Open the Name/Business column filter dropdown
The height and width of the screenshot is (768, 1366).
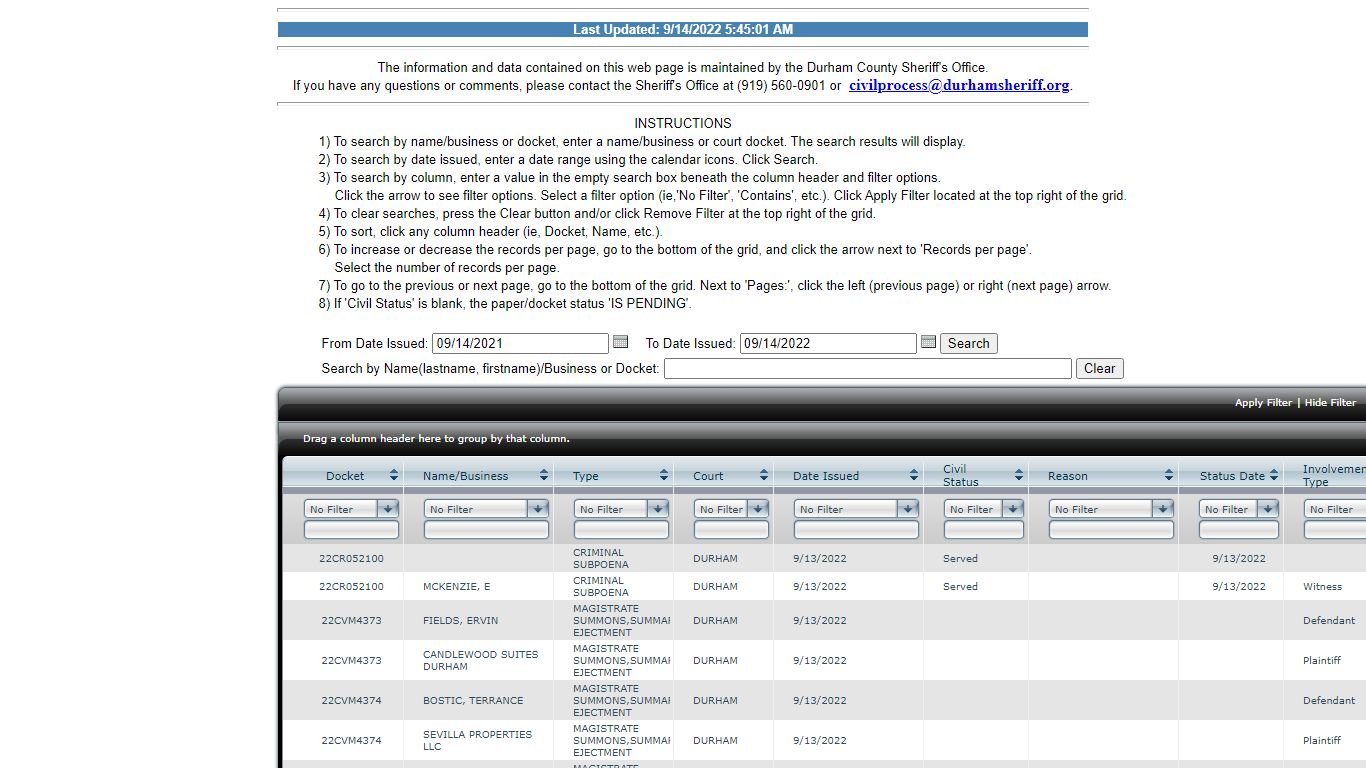[538, 509]
